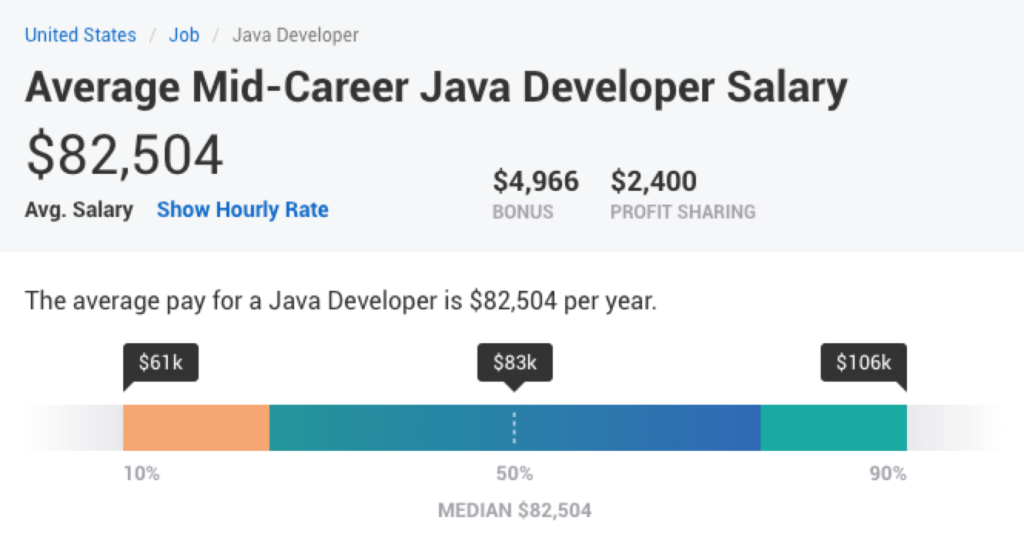Click the large $82,504 salary figure
The image size is (1024, 554).
(125, 155)
